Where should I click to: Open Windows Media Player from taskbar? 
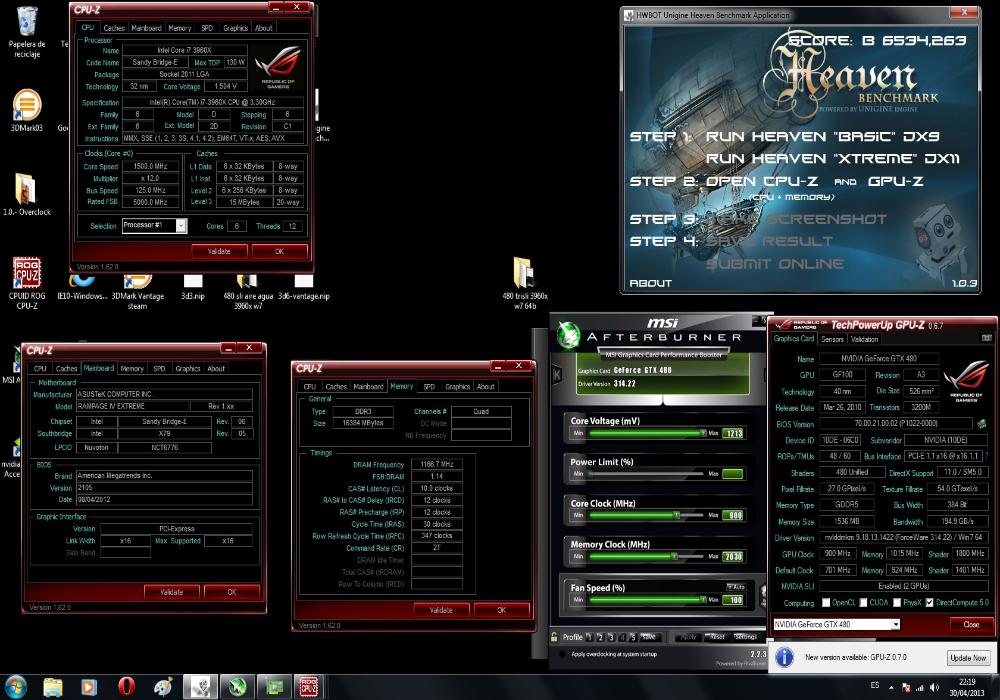(x=89, y=687)
